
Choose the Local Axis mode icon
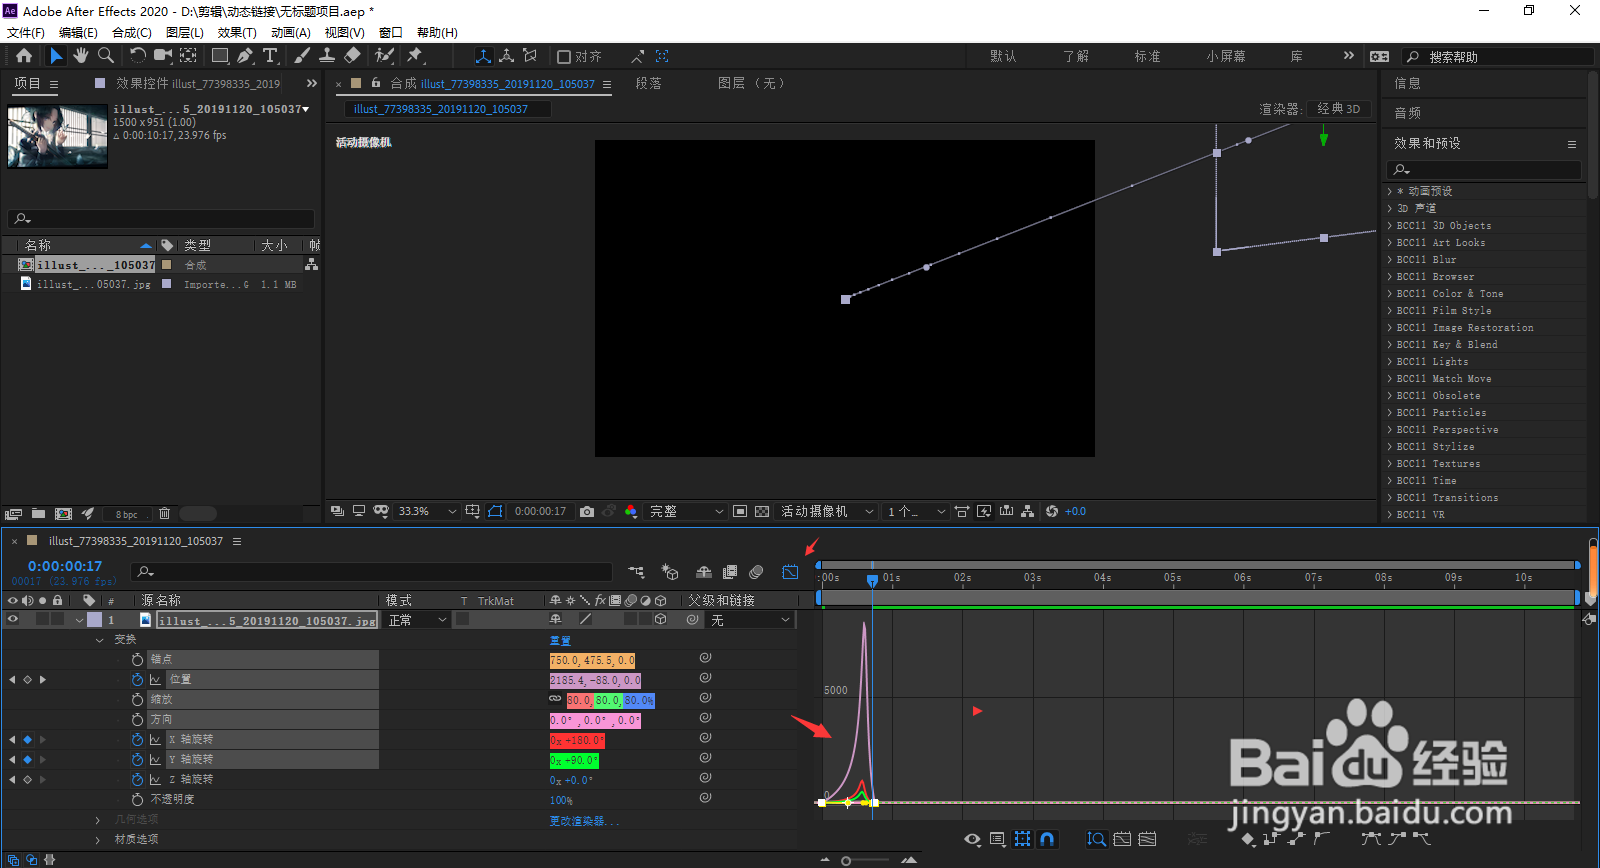(x=483, y=56)
